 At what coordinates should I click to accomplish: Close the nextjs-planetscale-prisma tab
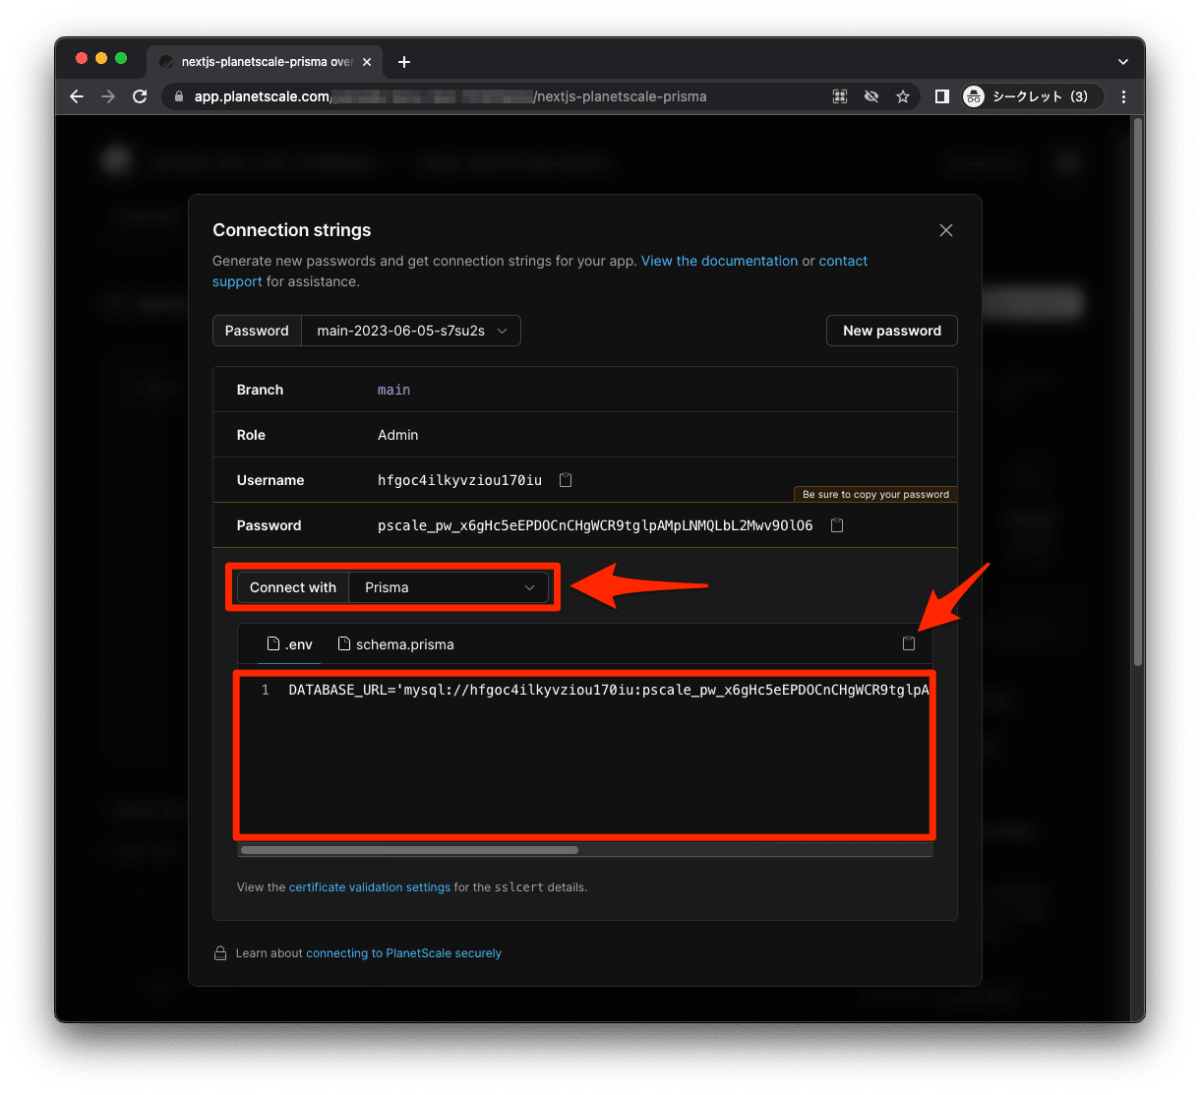tap(367, 62)
